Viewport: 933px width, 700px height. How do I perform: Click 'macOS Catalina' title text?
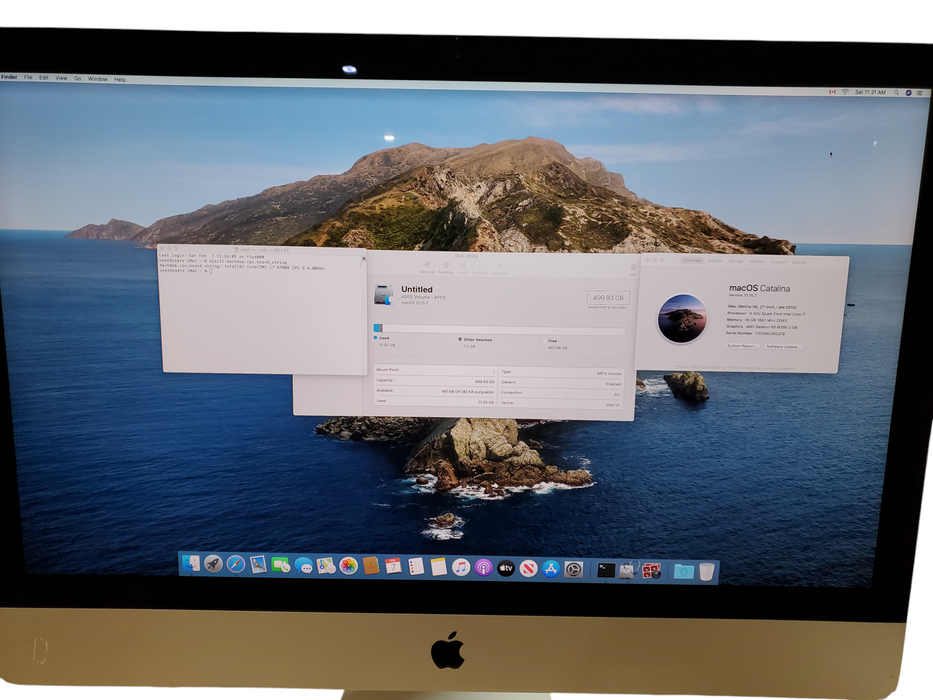point(759,288)
